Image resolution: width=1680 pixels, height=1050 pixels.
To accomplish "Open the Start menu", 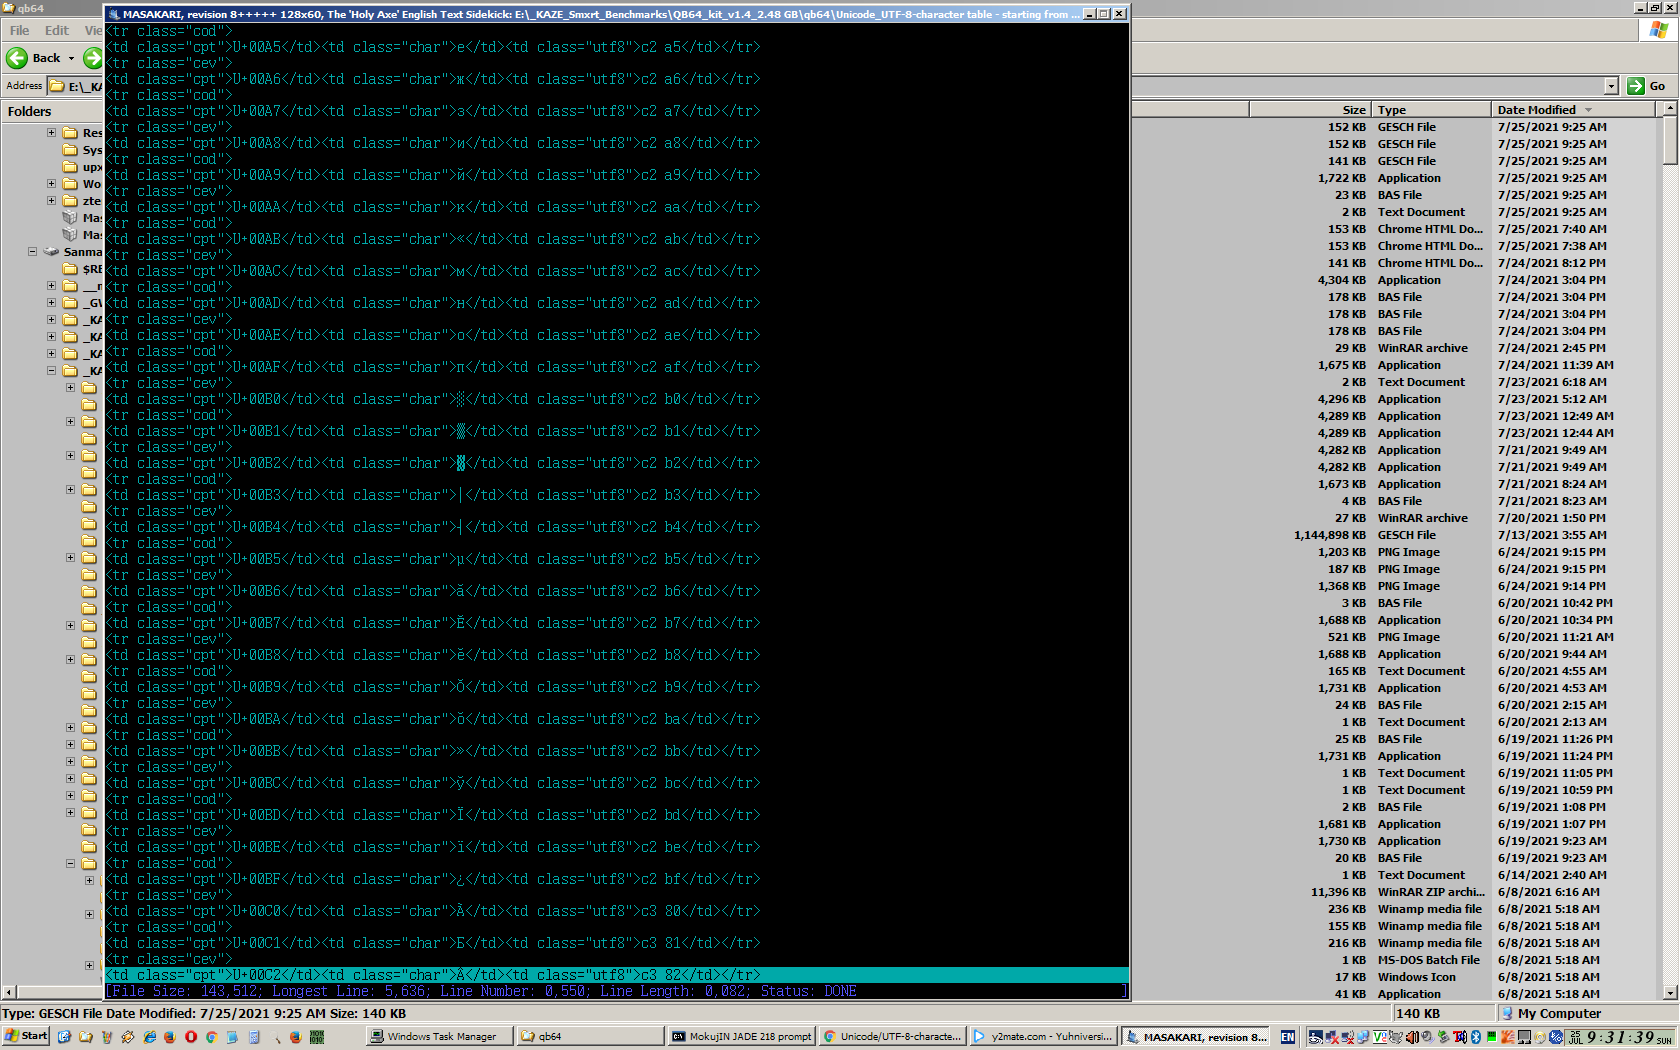I will pos(26,1036).
